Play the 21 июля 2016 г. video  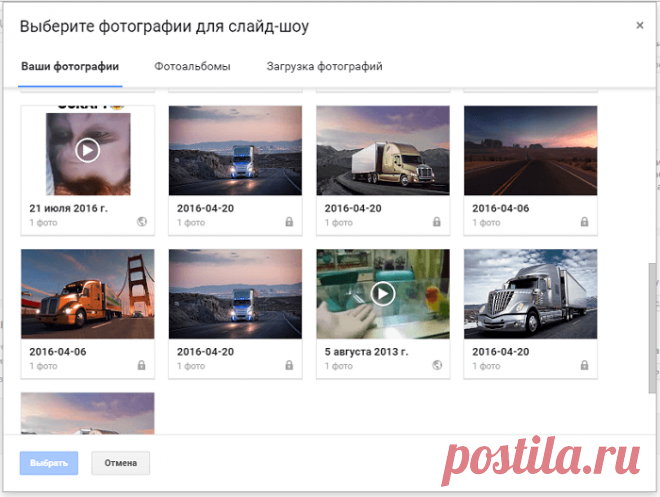88,150
